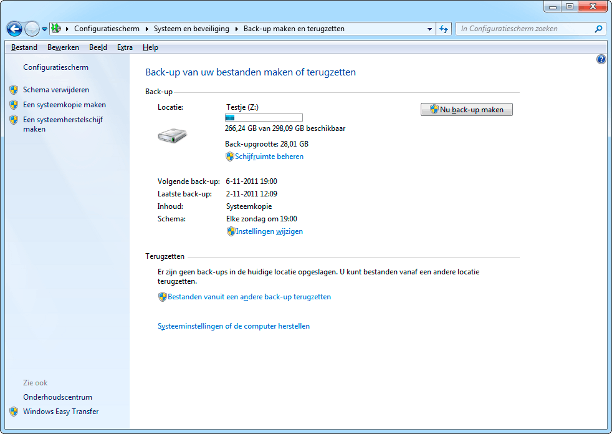
Task: Click Een systeemherstelschijf maken link
Action: coord(63,124)
